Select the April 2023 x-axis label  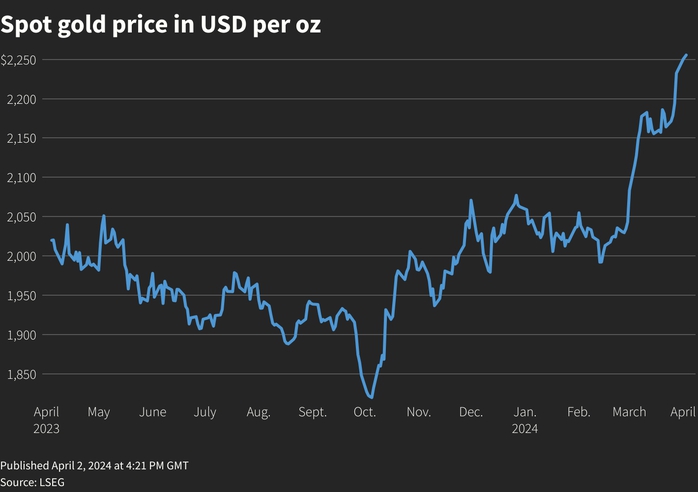[46, 420]
